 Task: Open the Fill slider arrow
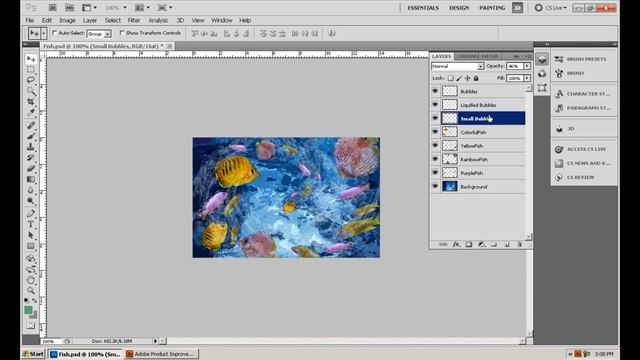(527, 78)
